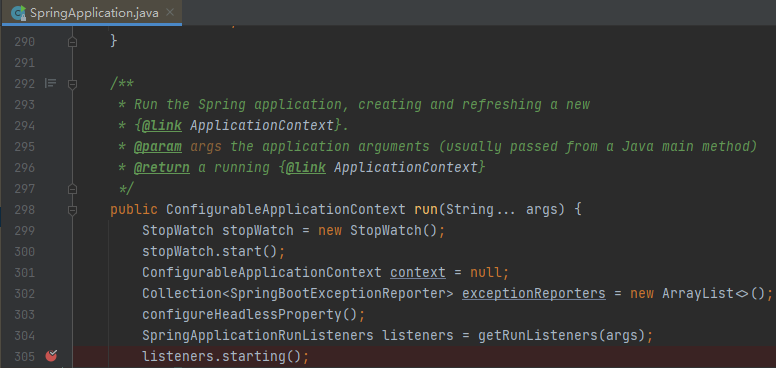
Task: Click the fold end marker at line 297
Action: tap(72, 189)
